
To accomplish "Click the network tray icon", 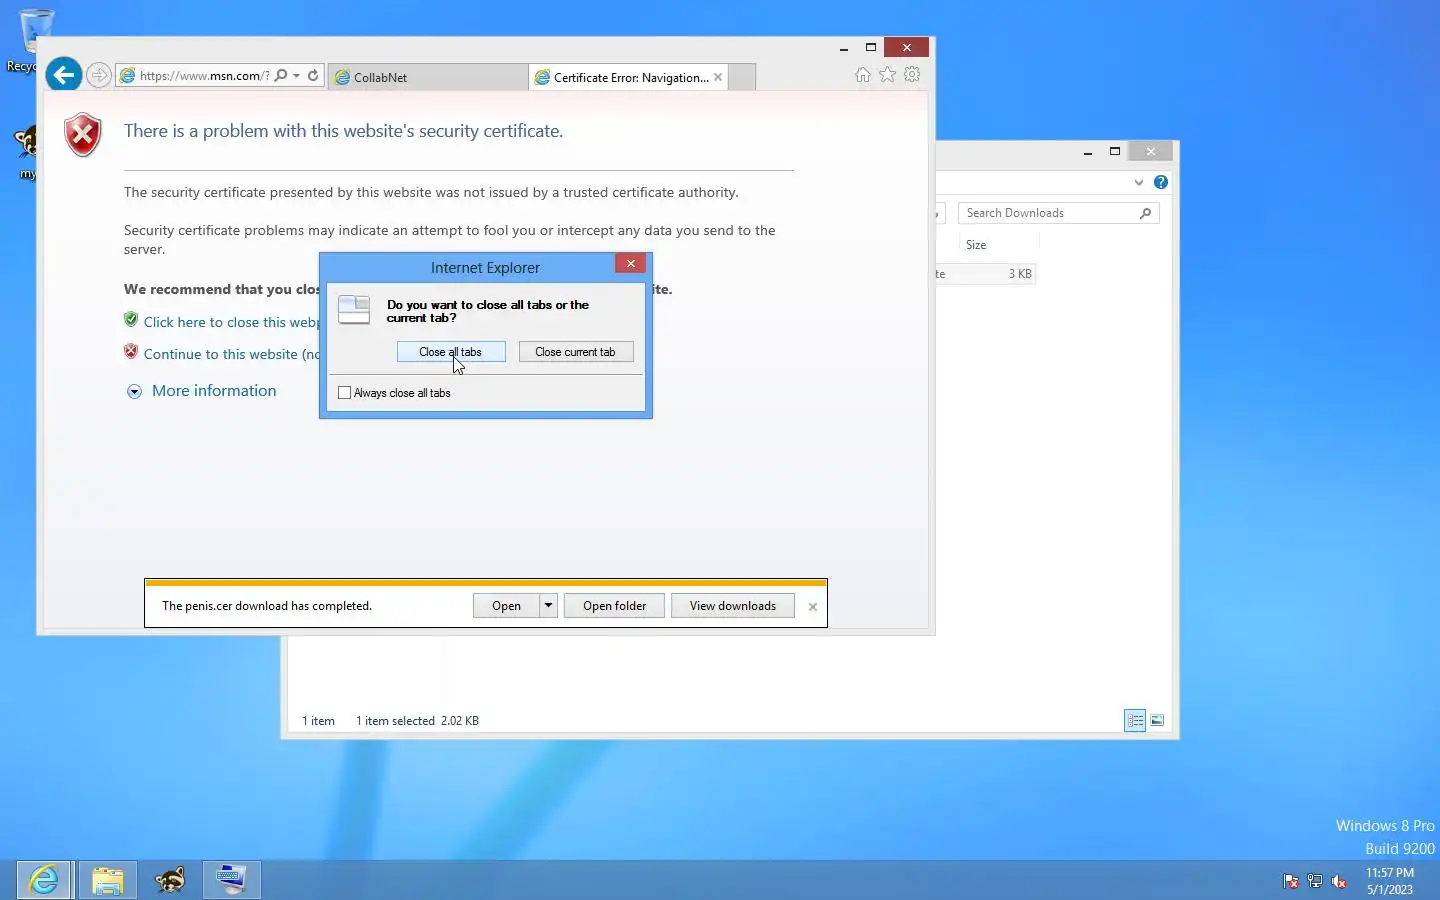I will tap(1315, 881).
